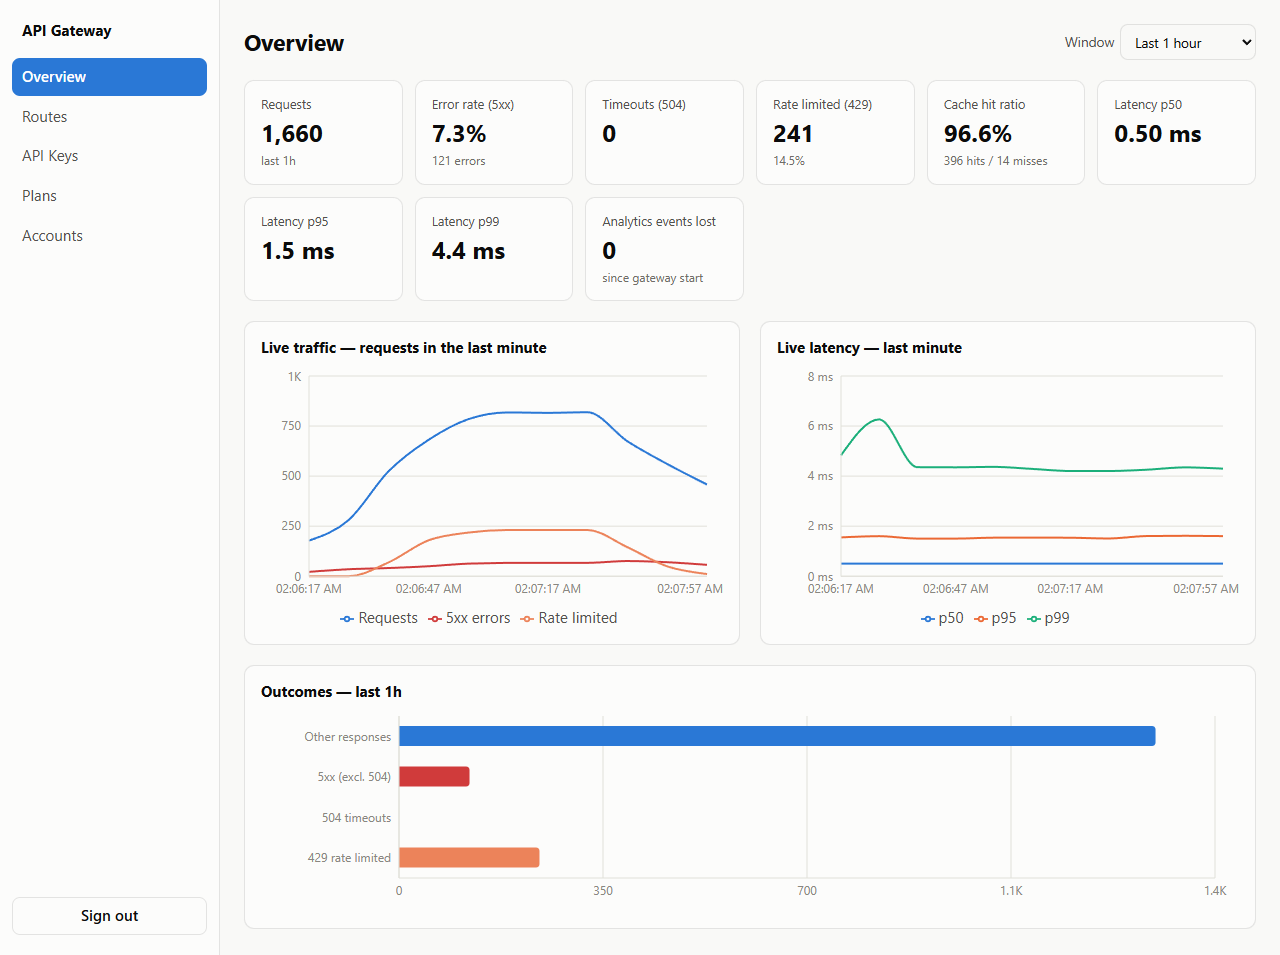Screen dimensions: 1280x955
Task: Click the Error rate 7.3% value
Action: tap(459, 134)
